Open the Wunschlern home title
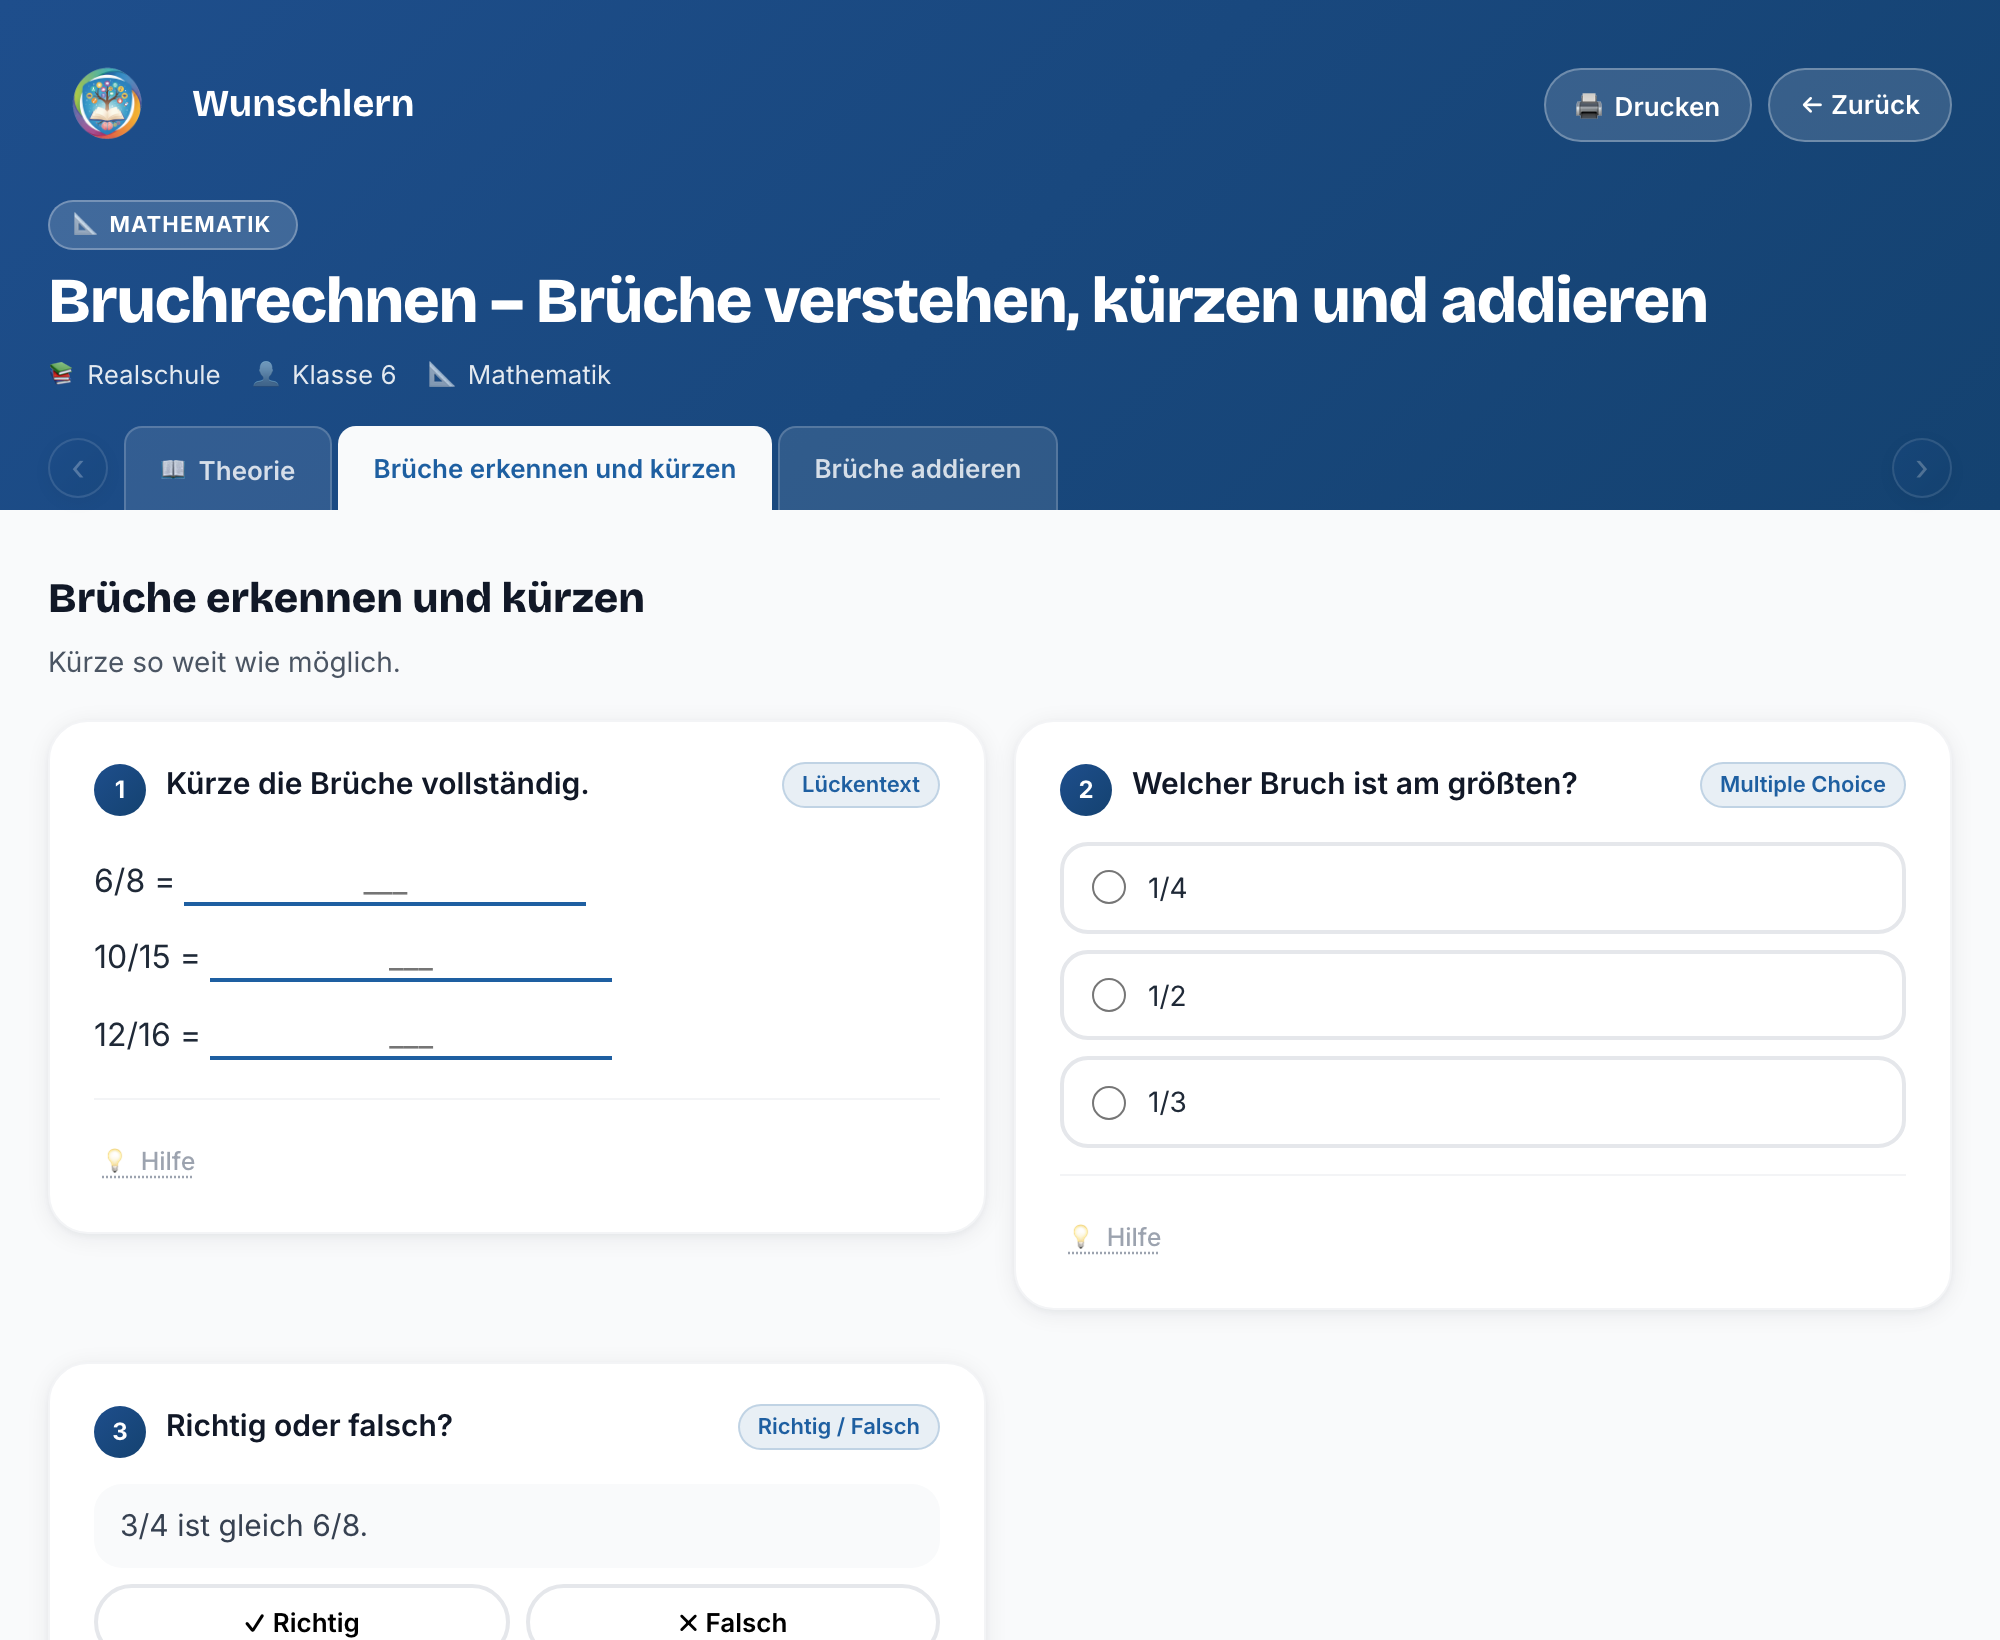Image resolution: width=2000 pixels, height=1640 pixels. [x=303, y=103]
